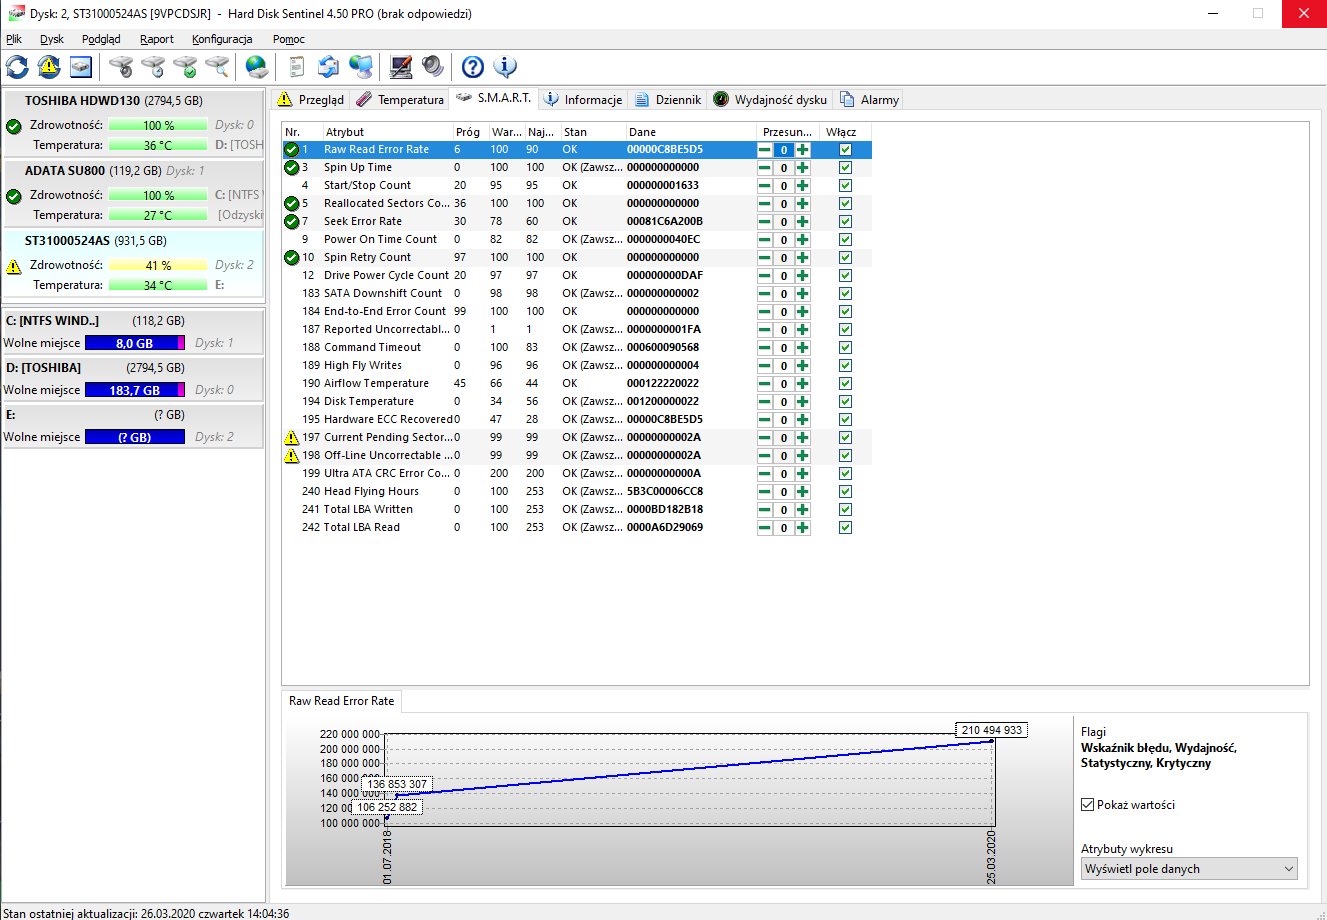Click the monitor with screwdriver toolbar icon
Screen dimensions: 1327x920
(401, 67)
